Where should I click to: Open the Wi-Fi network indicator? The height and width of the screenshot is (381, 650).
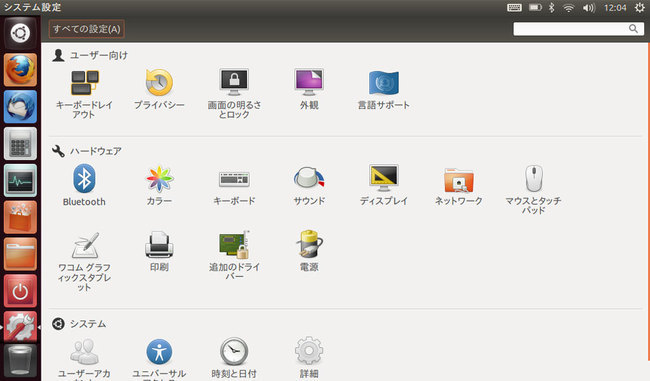click(x=568, y=7)
